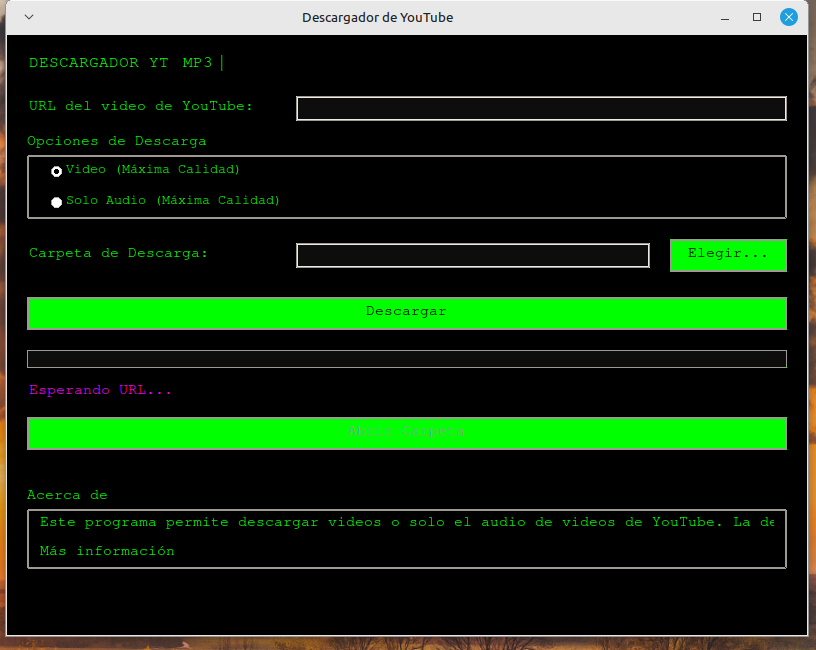Focus the YouTube video URL input field
816x650 pixels.
tap(541, 108)
